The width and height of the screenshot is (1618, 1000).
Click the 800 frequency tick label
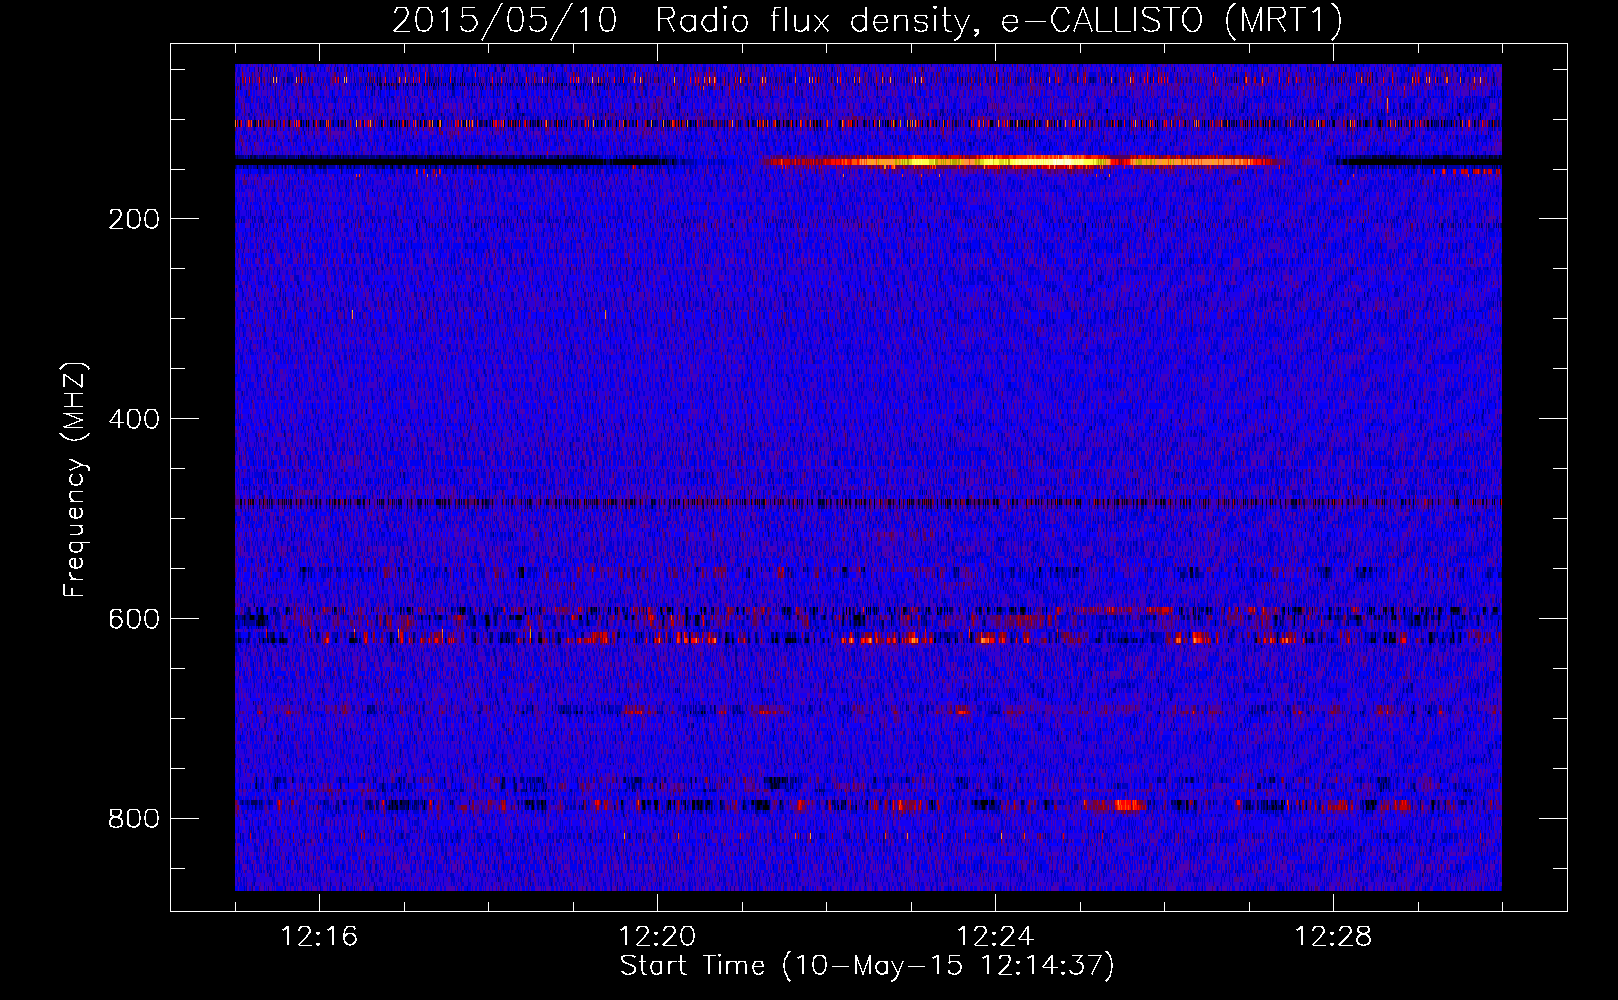click(x=134, y=819)
